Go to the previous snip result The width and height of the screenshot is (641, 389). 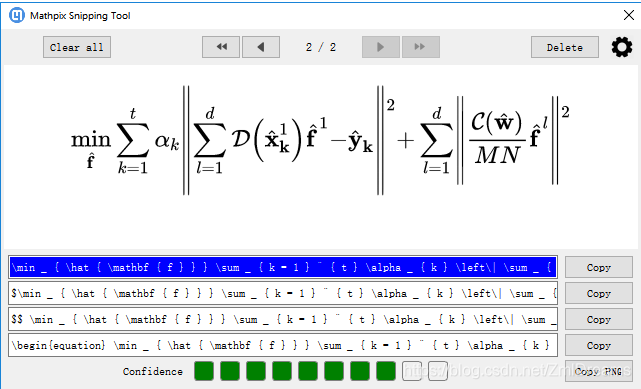point(261,47)
